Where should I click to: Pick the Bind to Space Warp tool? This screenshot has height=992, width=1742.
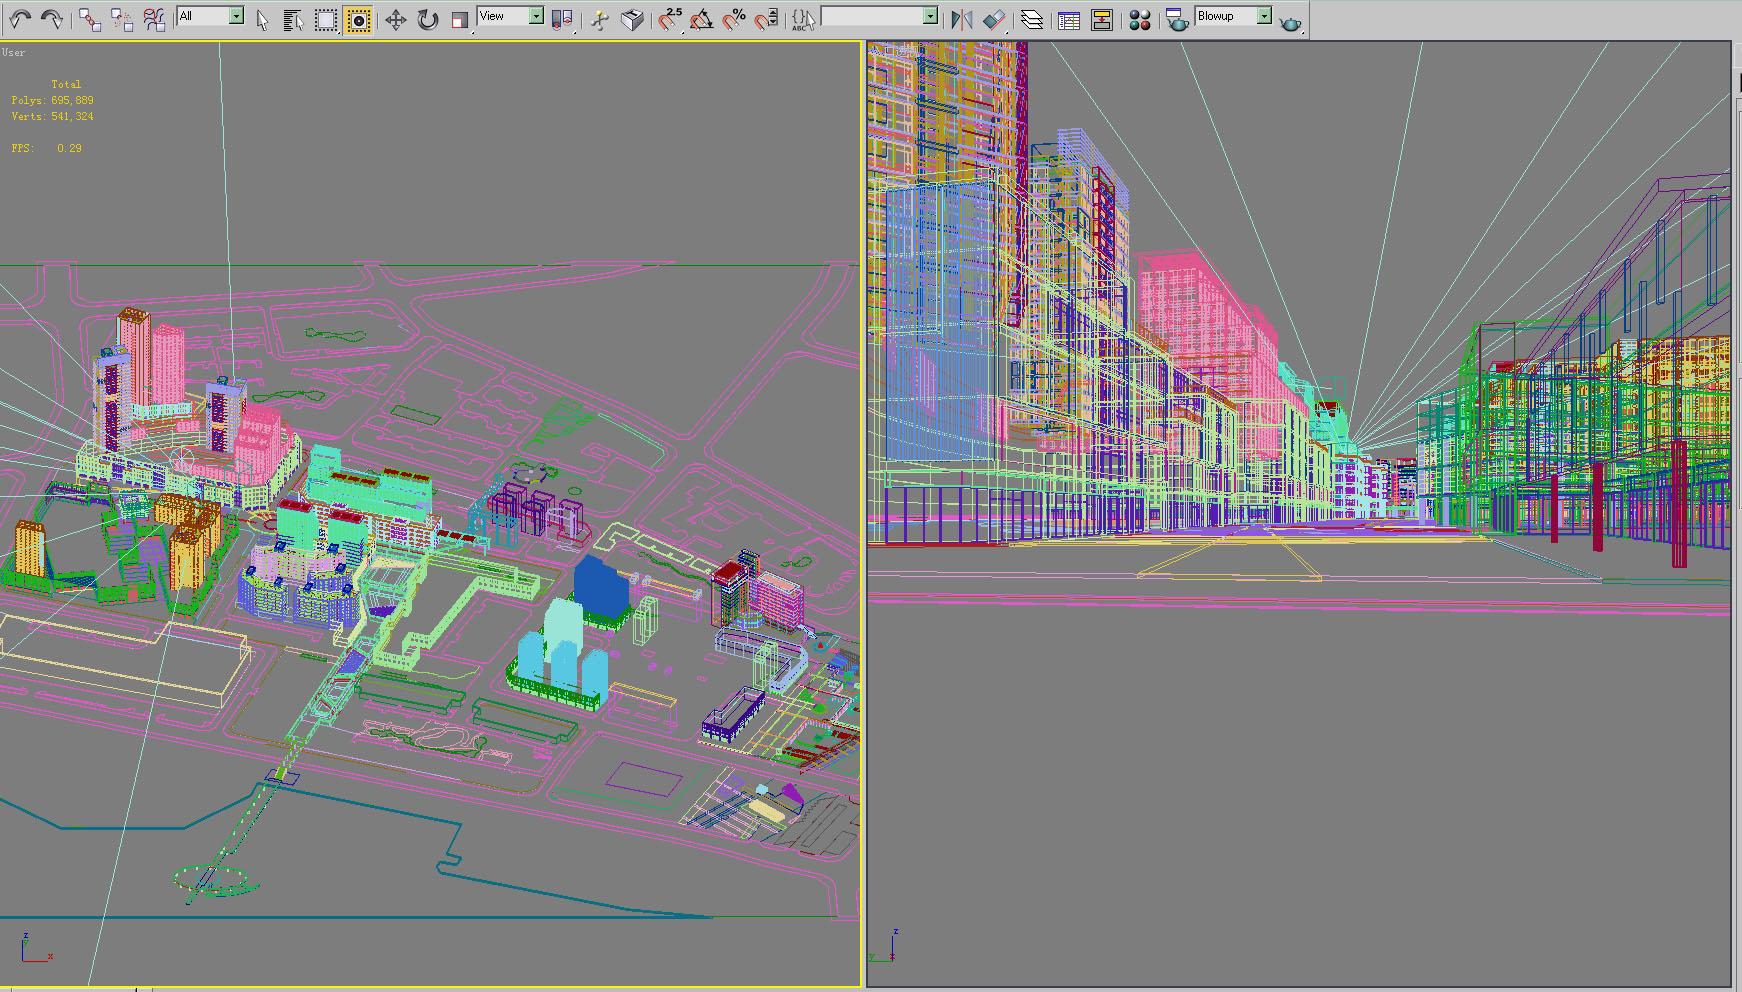coord(154,19)
